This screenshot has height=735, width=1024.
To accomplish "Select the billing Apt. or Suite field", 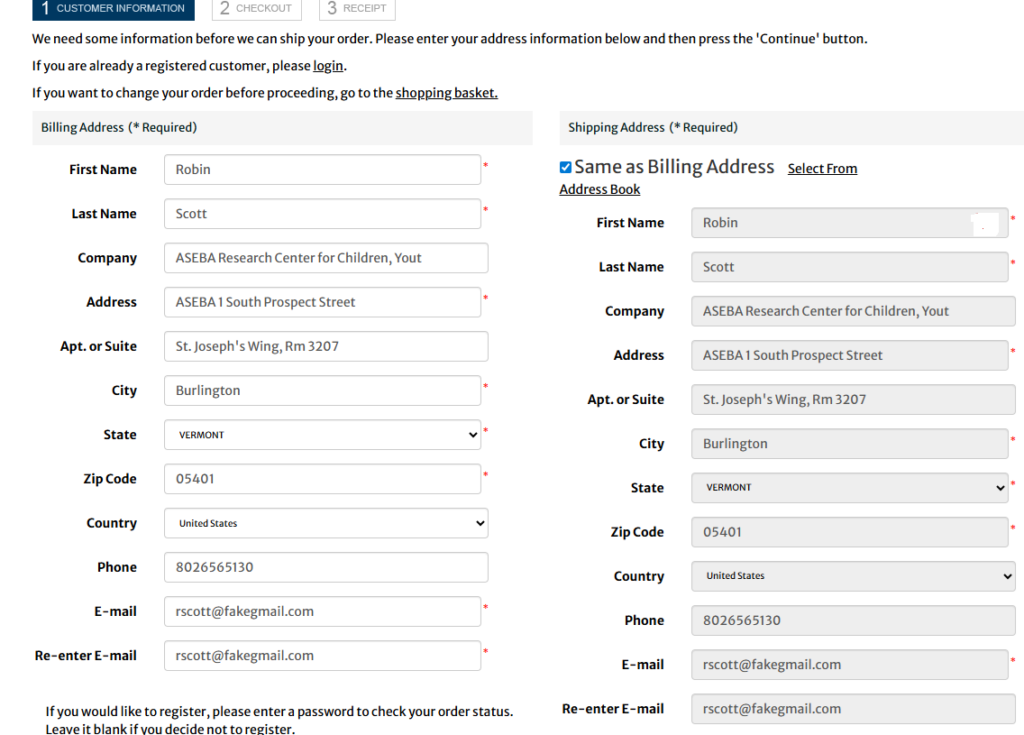I will pyautogui.click(x=325, y=346).
